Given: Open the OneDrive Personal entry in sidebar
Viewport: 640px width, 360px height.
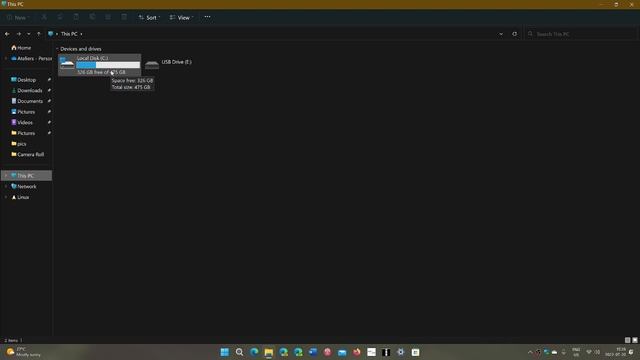Looking at the screenshot, I should (x=31, y=58).
